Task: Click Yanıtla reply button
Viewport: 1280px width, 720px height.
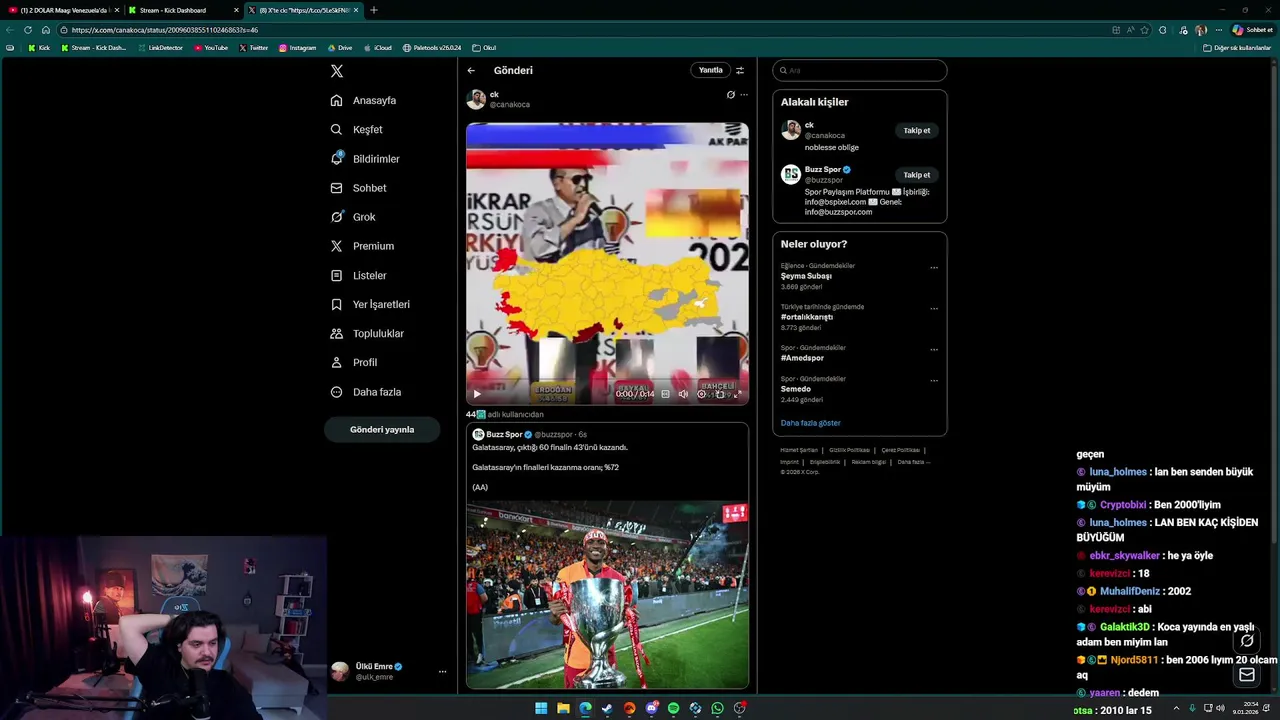Action: point(710,70)
